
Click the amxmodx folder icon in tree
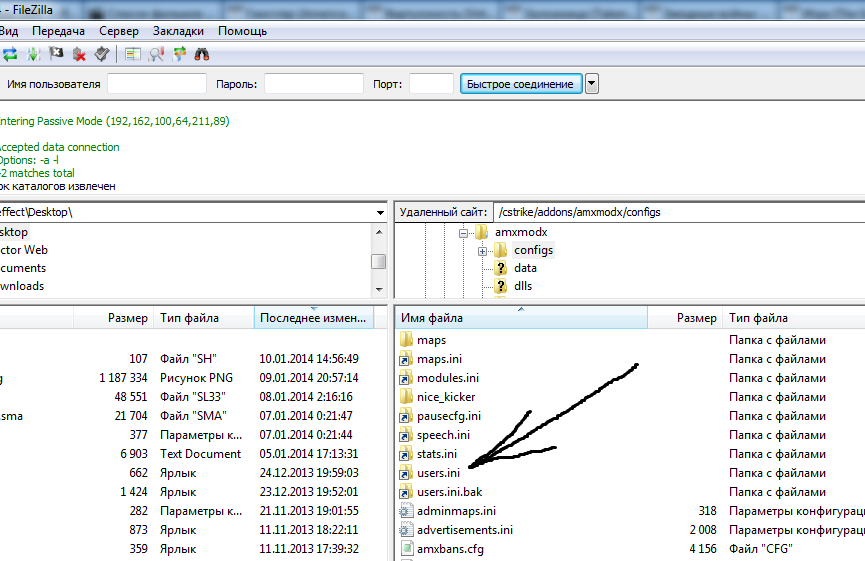[482, 232]
